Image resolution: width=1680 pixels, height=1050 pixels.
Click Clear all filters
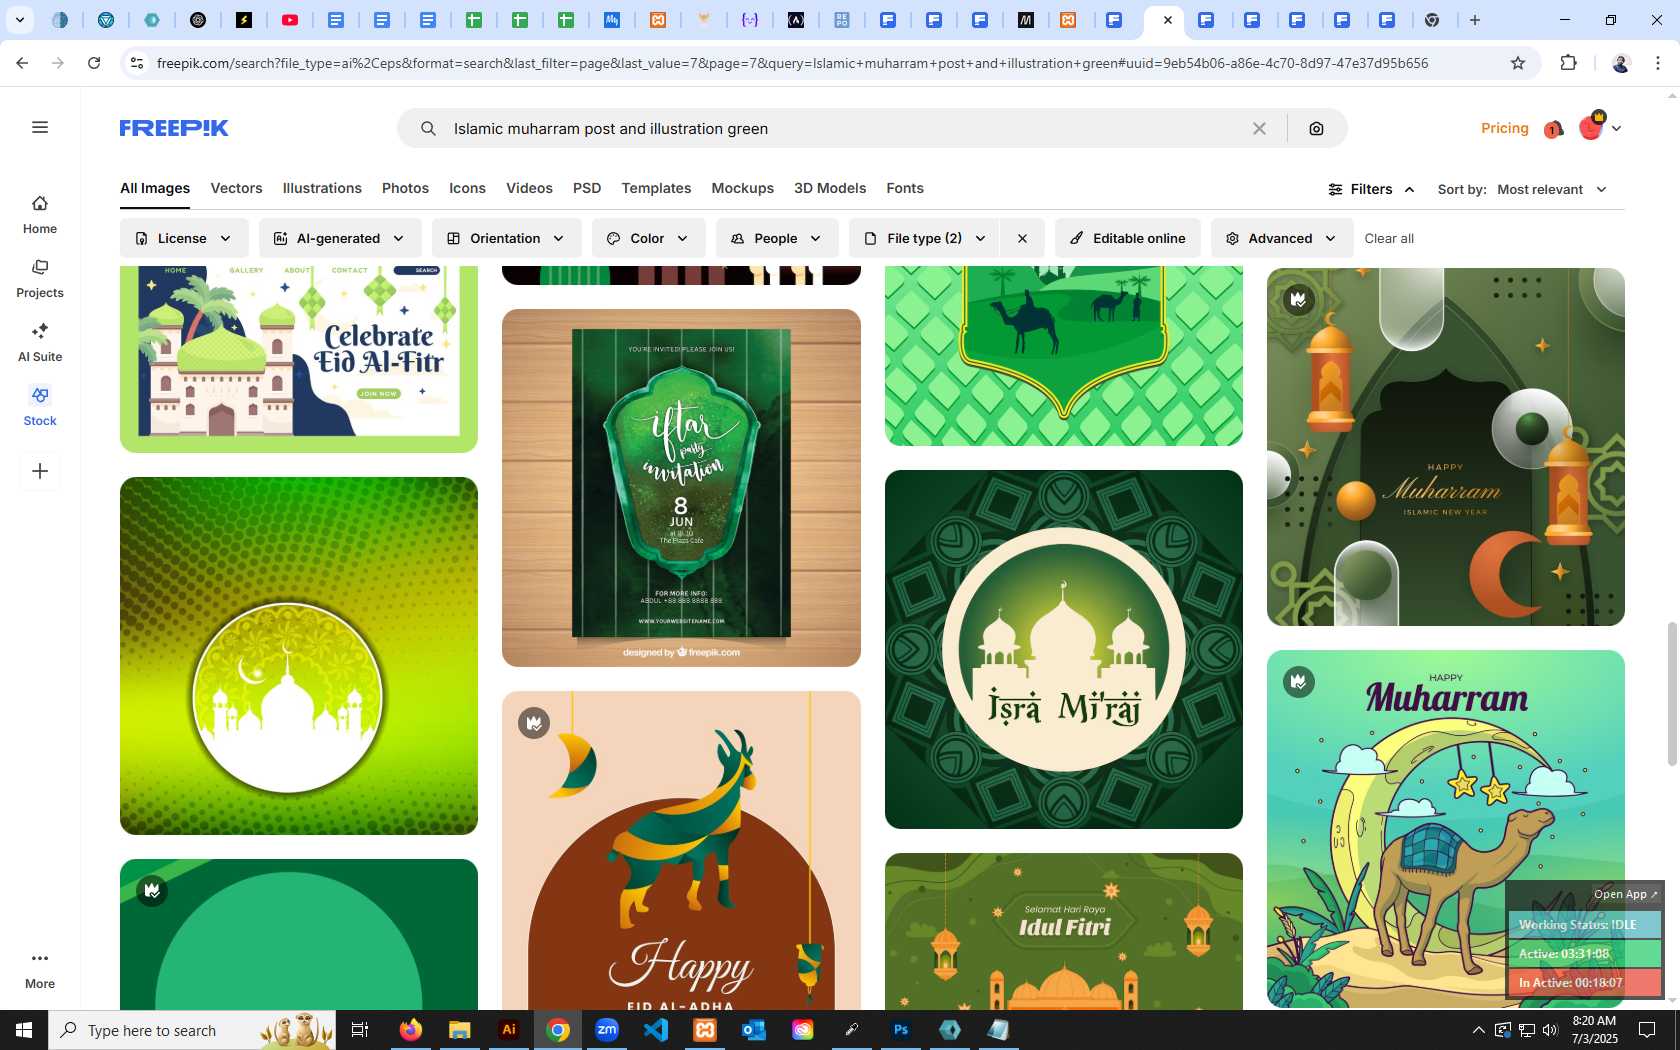[1389, 238]
